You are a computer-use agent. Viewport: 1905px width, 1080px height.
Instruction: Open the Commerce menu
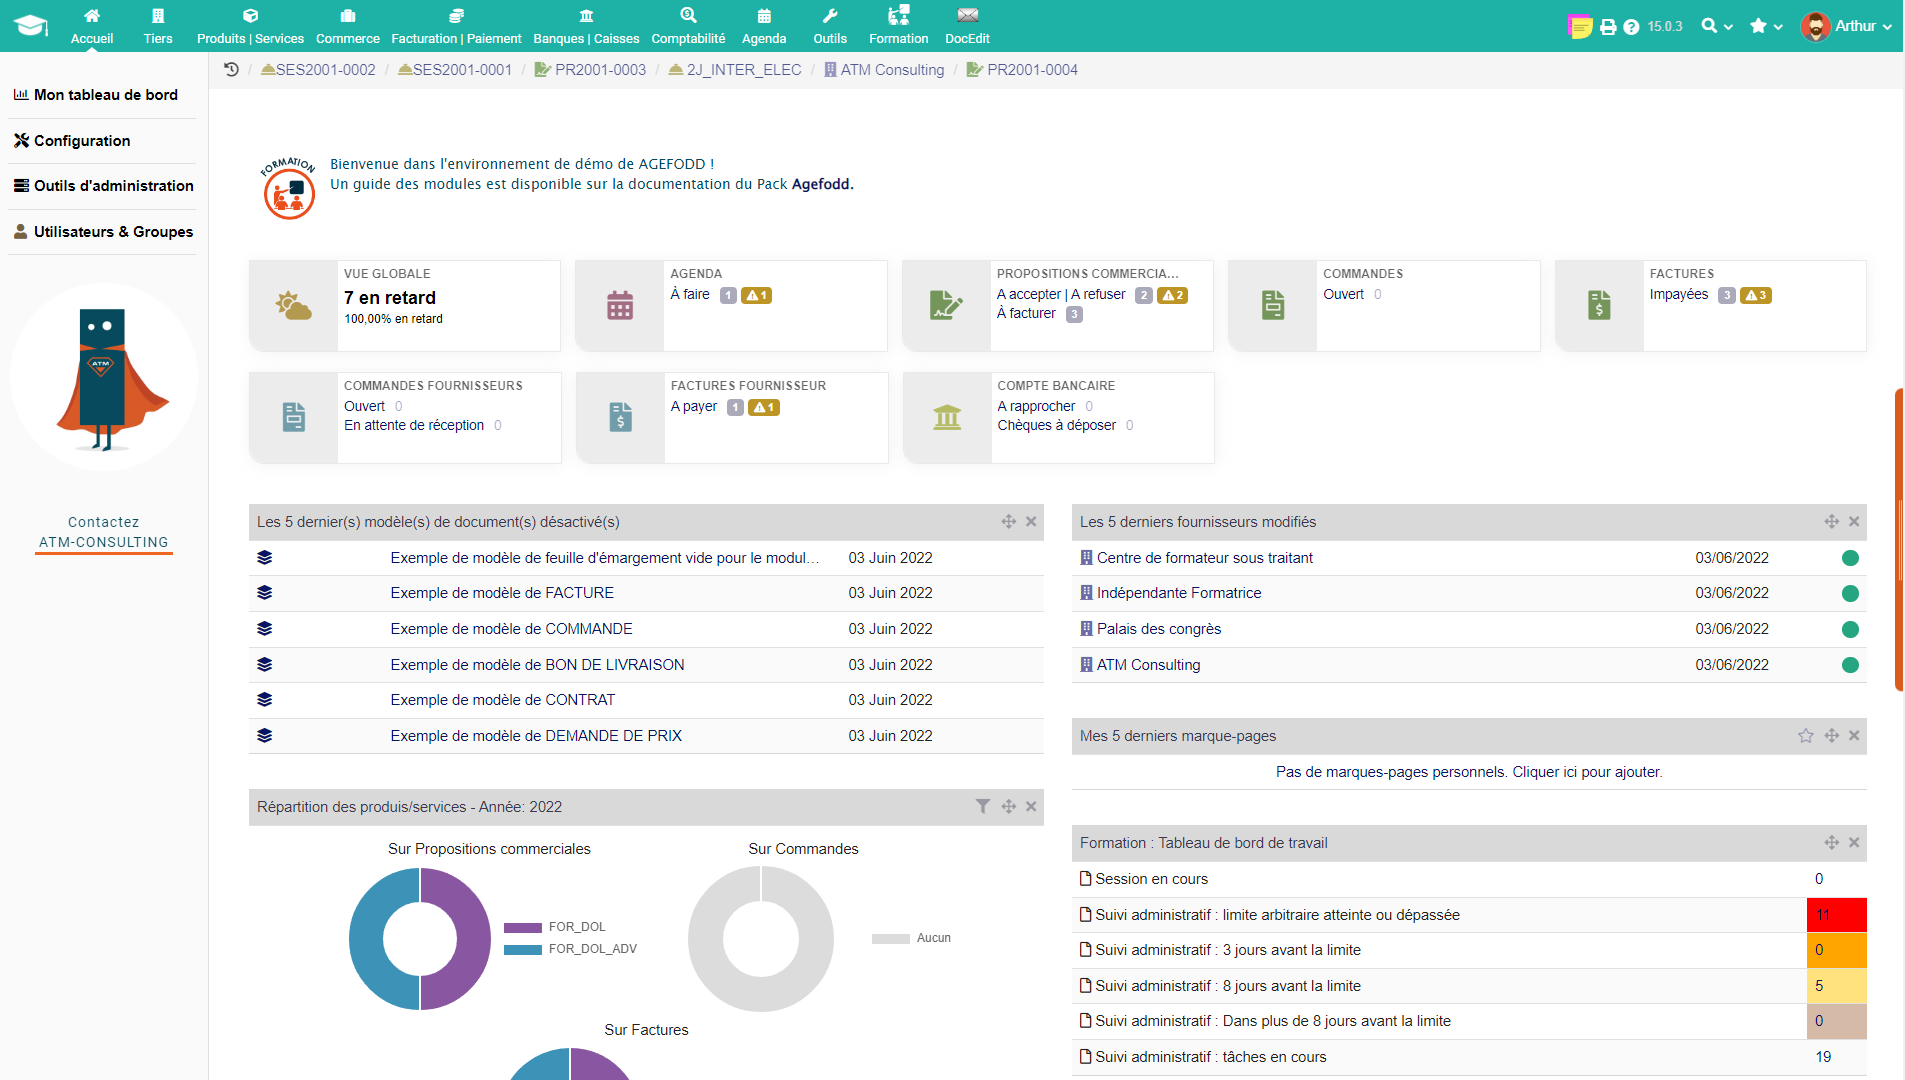347,26
